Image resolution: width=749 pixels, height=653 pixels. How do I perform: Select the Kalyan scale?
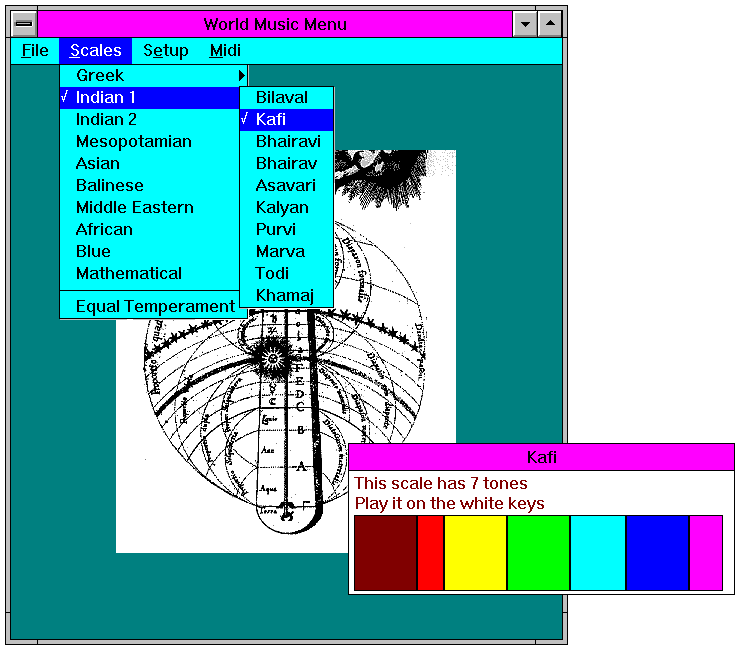tap(287, 207)
